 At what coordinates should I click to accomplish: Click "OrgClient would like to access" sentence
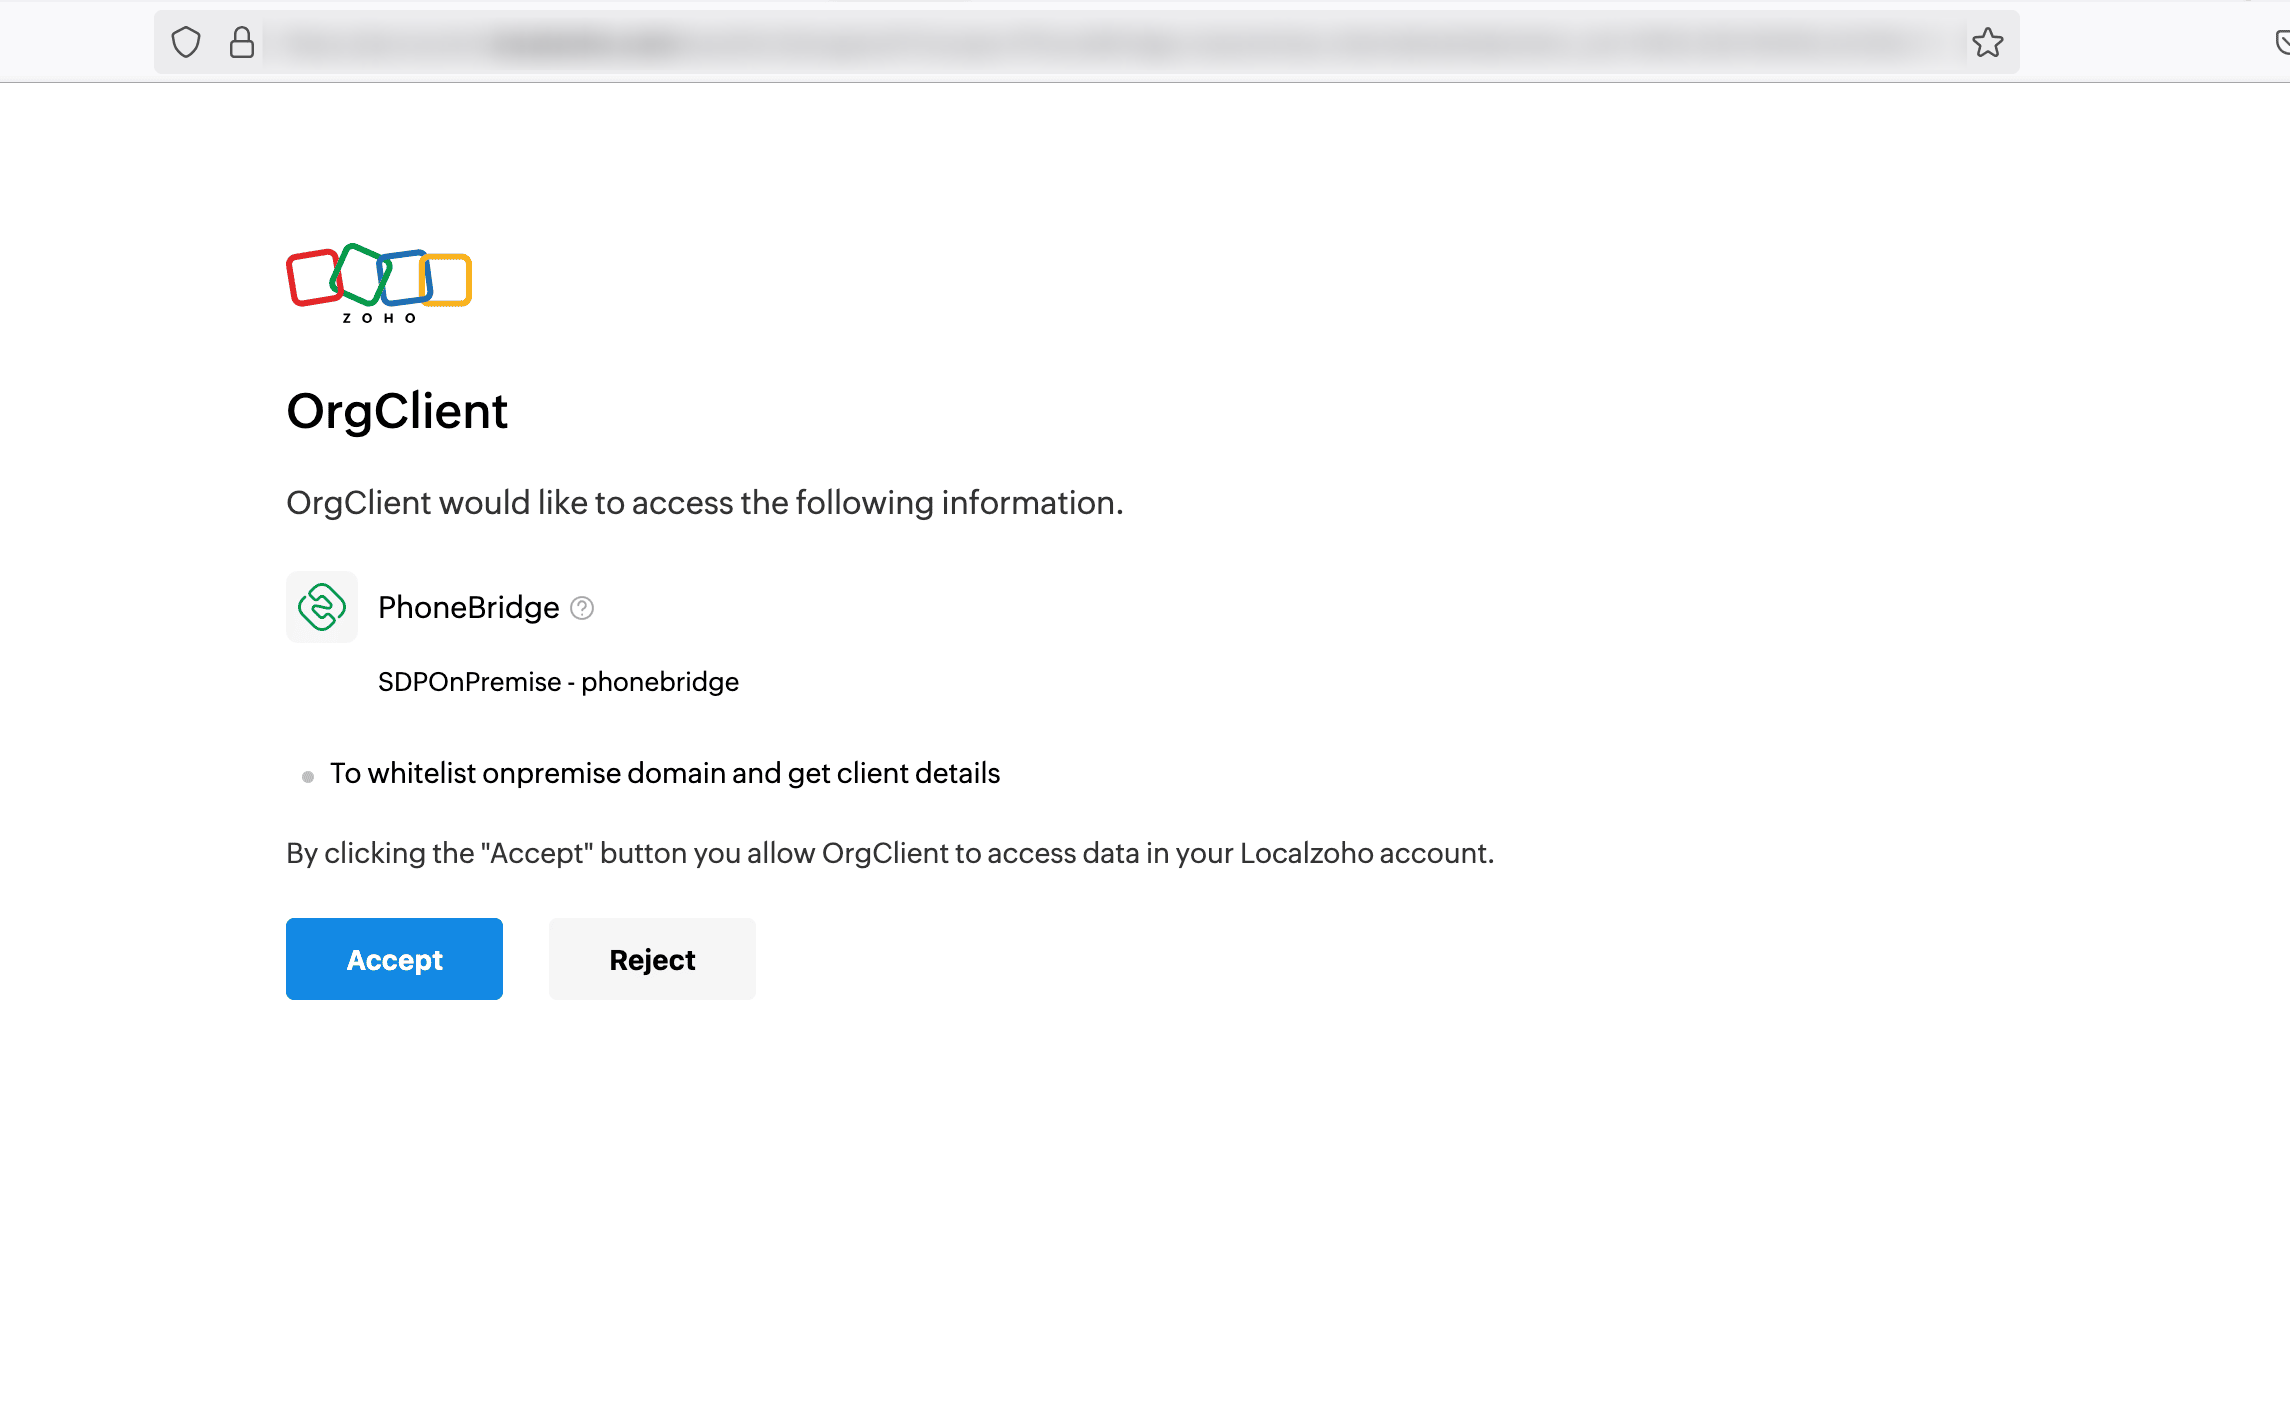[705, 503]
